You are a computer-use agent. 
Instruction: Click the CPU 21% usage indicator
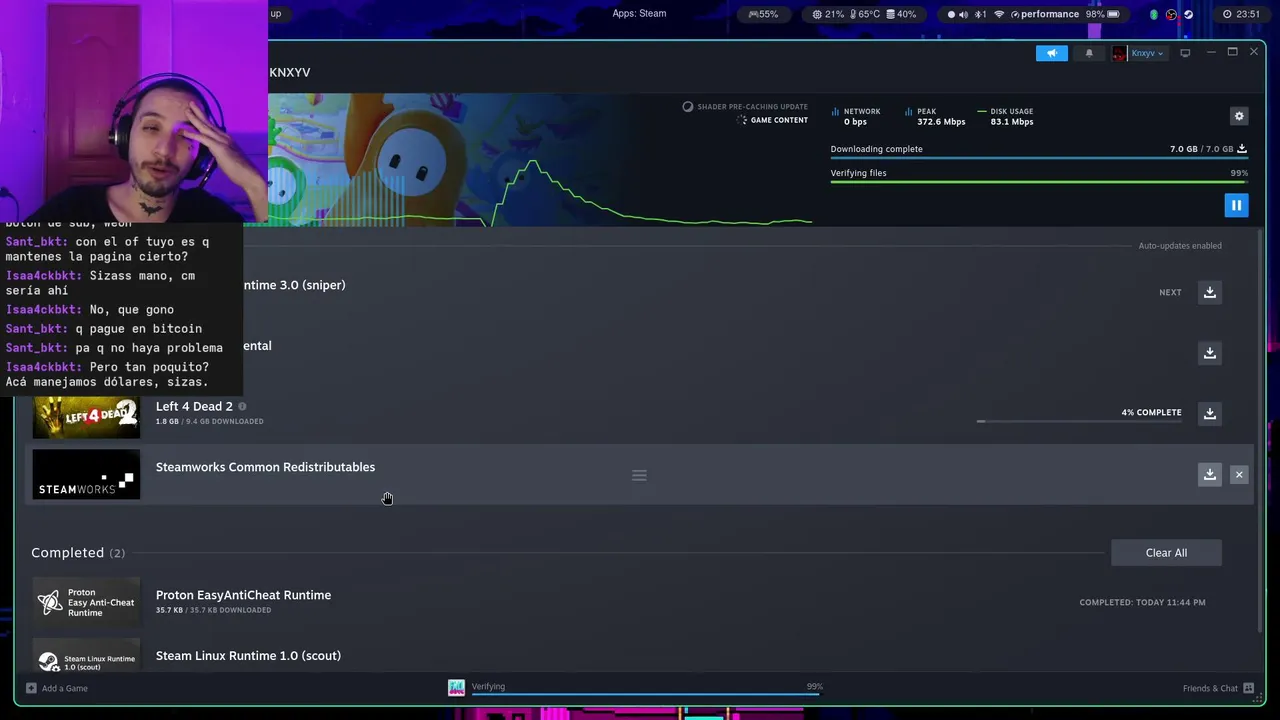click(828, 14)
